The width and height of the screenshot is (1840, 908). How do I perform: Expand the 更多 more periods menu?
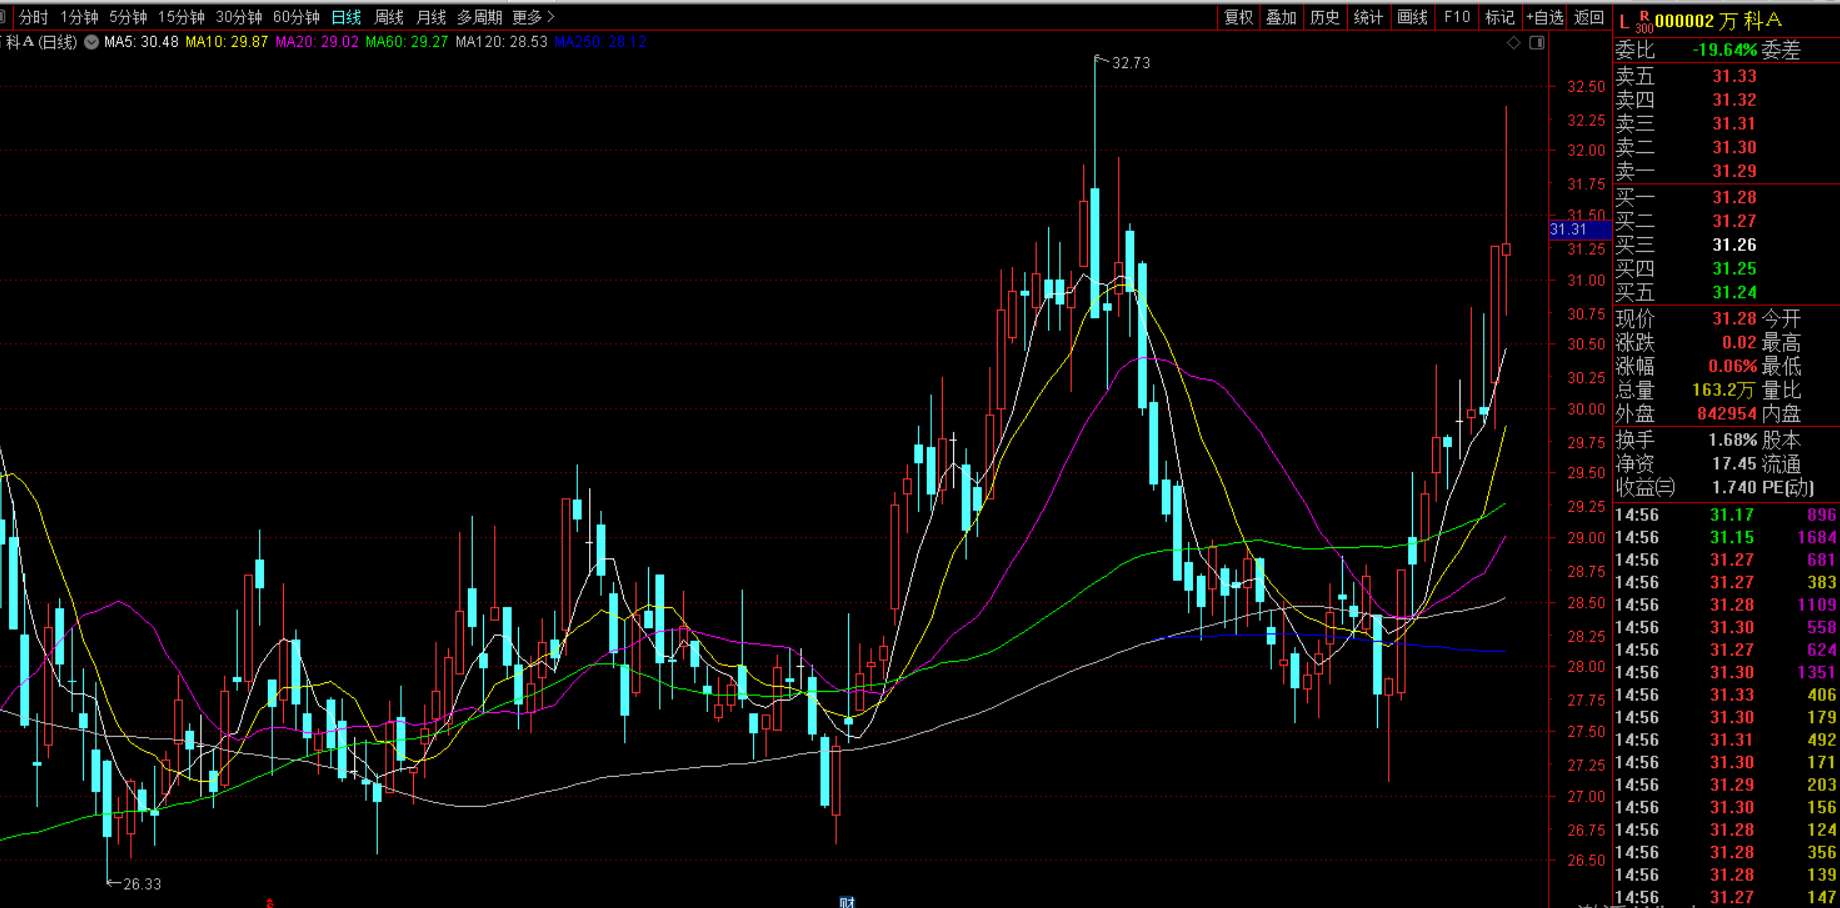coord(533,17)
